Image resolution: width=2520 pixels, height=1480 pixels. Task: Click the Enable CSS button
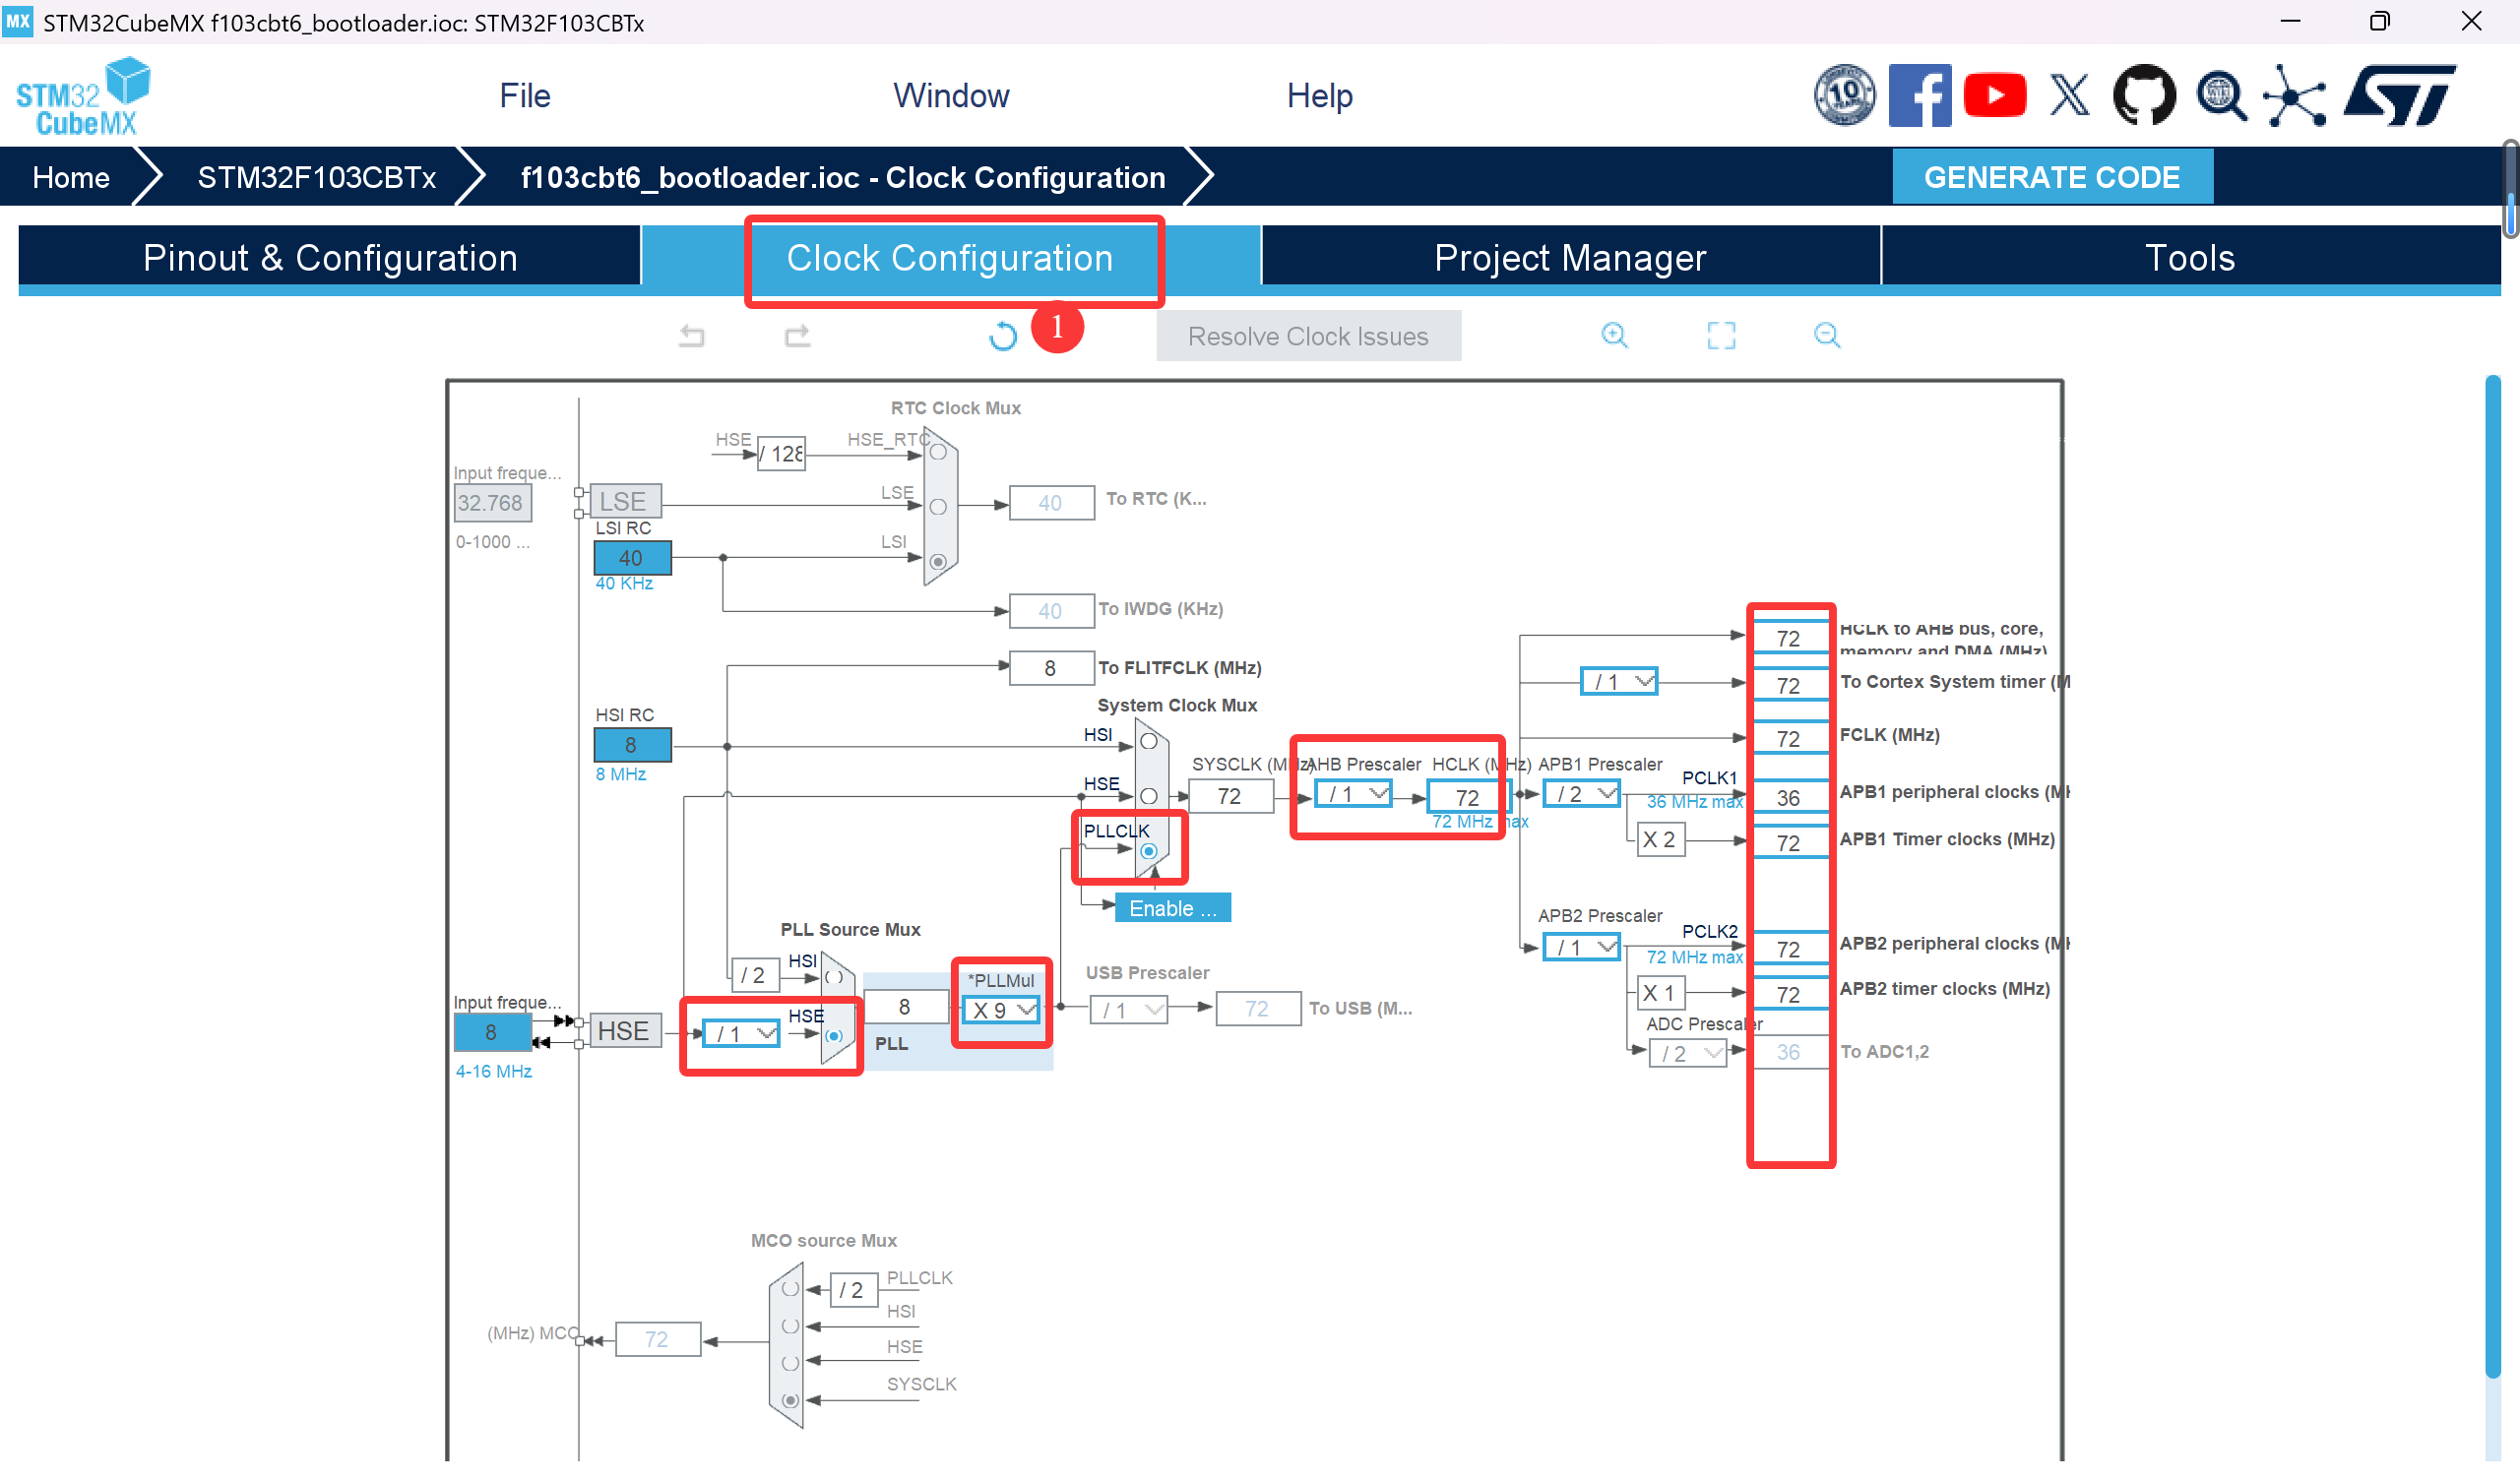tap(1172, 908)
